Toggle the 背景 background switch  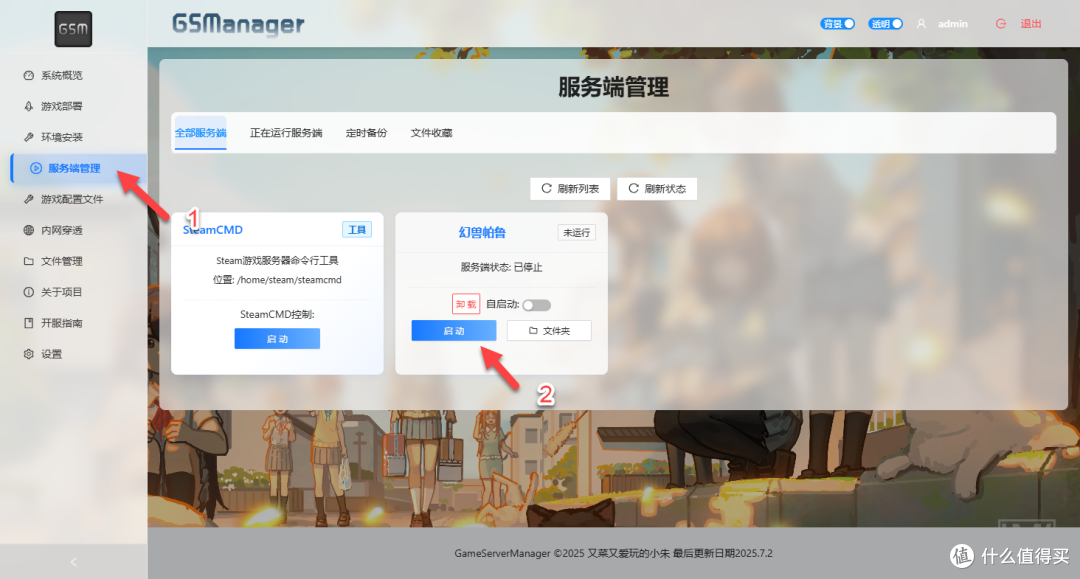click(837, 22)
